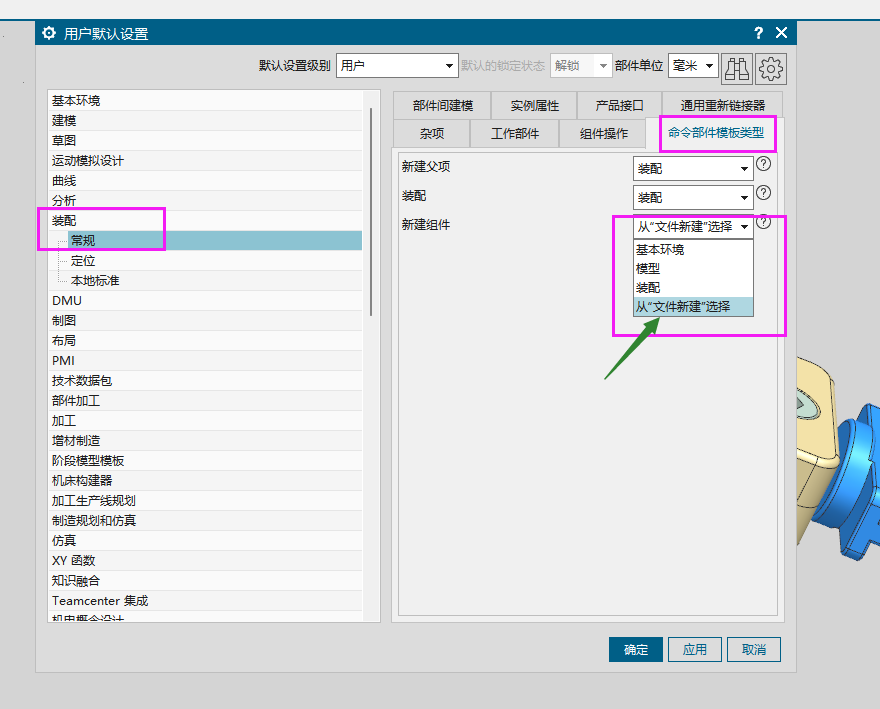Click help icon beside 装配 dropdown

[x=763, y=193]
